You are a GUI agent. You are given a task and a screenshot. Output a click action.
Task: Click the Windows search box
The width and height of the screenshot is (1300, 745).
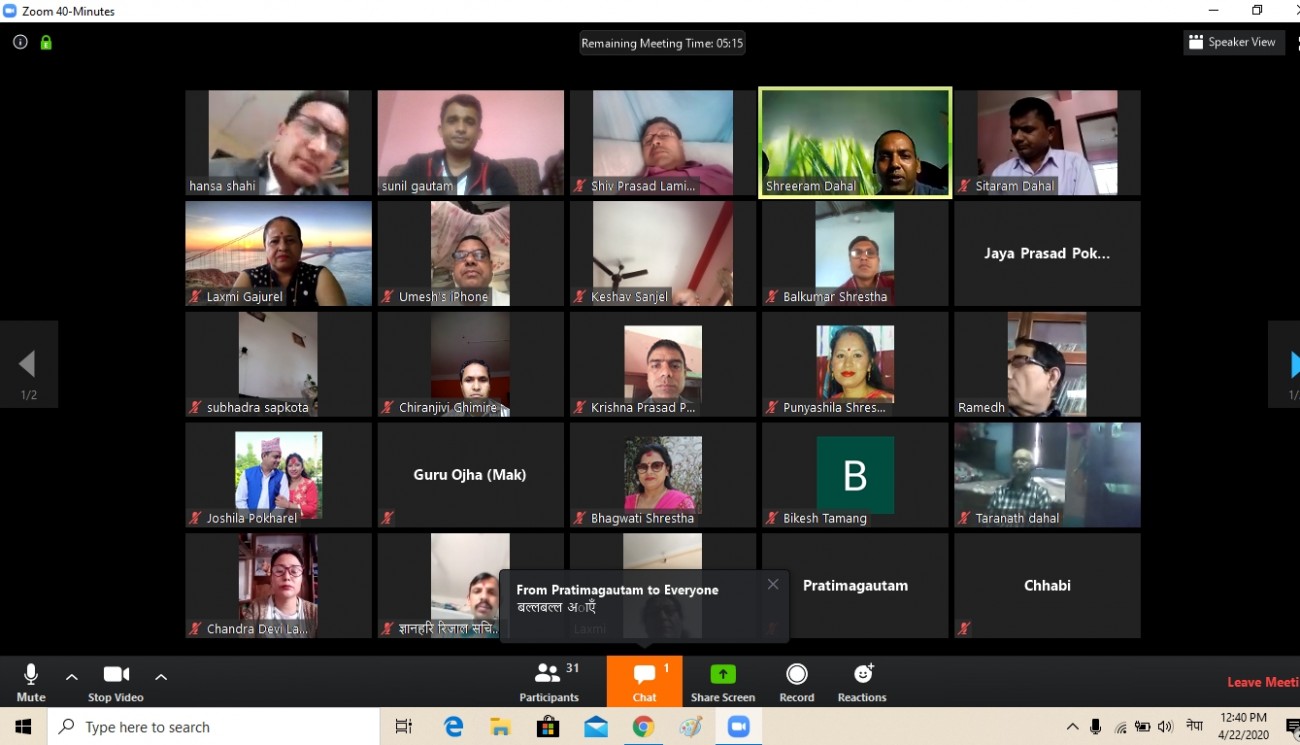(x=214, y=727)
